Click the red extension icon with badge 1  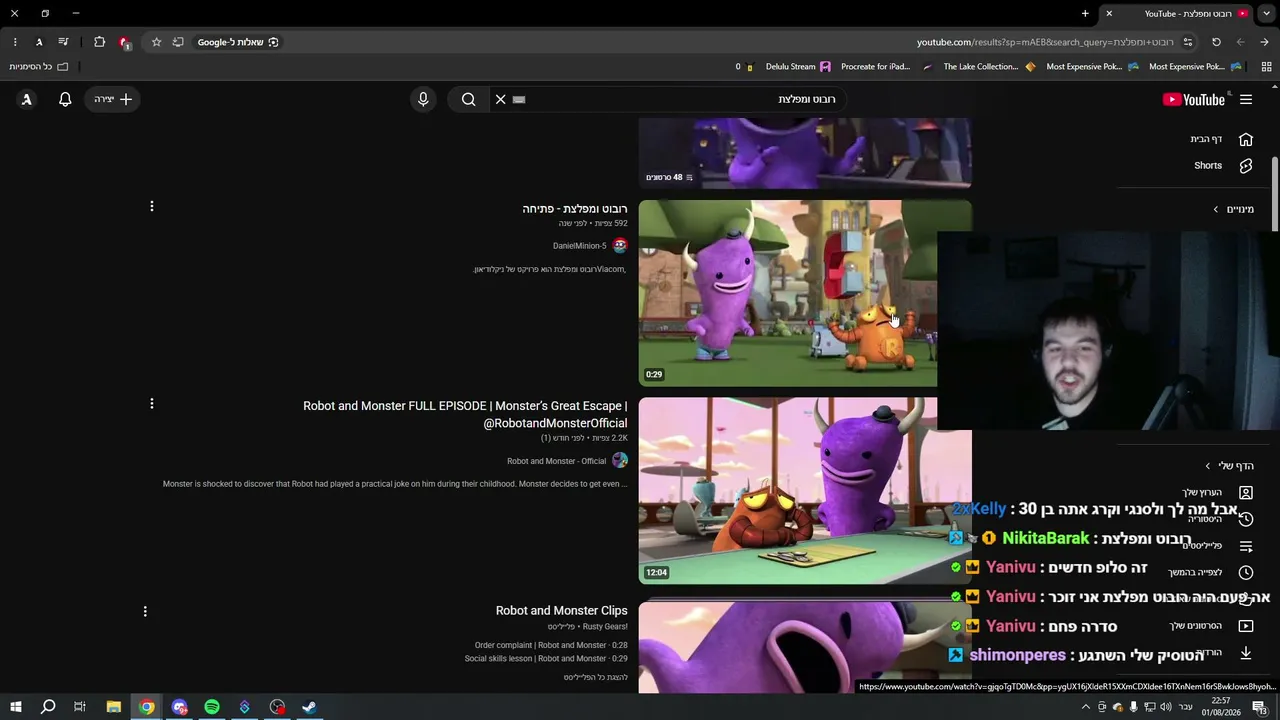[124, 42]
